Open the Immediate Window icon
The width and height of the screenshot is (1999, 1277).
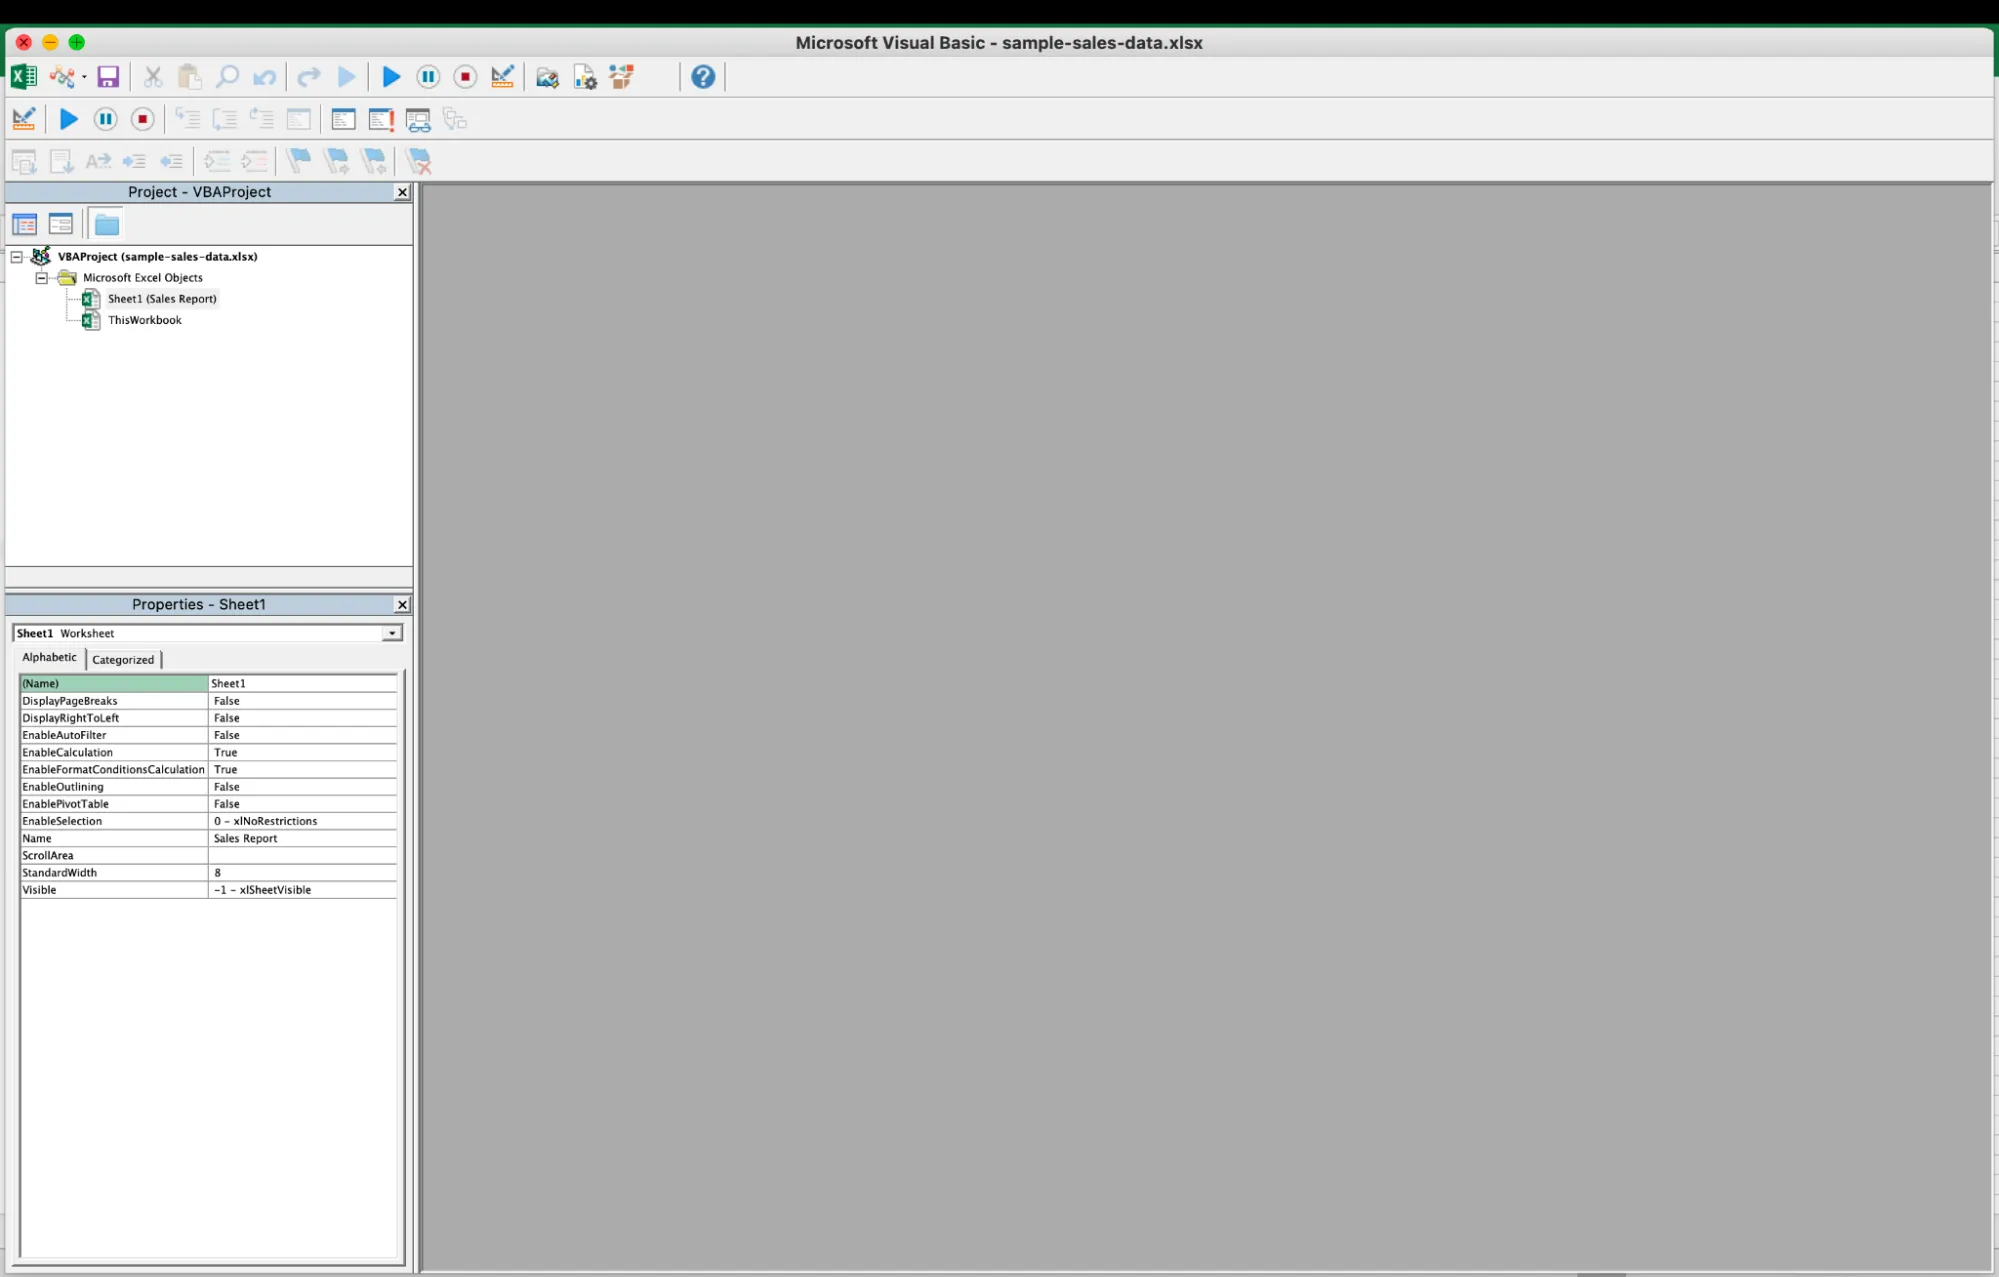click(x=380, y=119)
